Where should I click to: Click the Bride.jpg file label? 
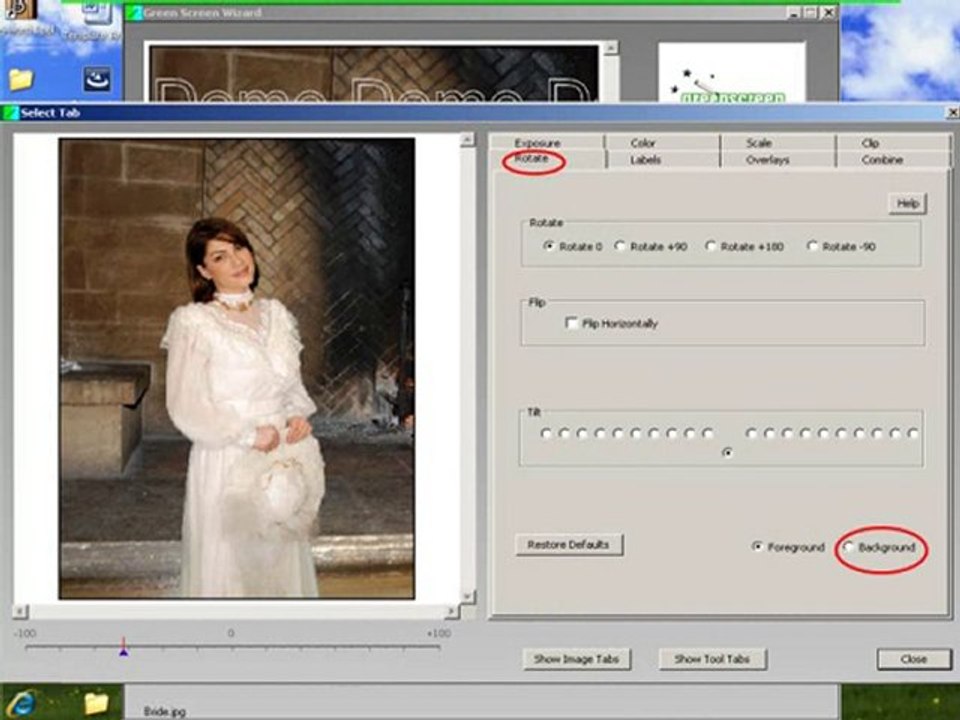pos(165,711)
